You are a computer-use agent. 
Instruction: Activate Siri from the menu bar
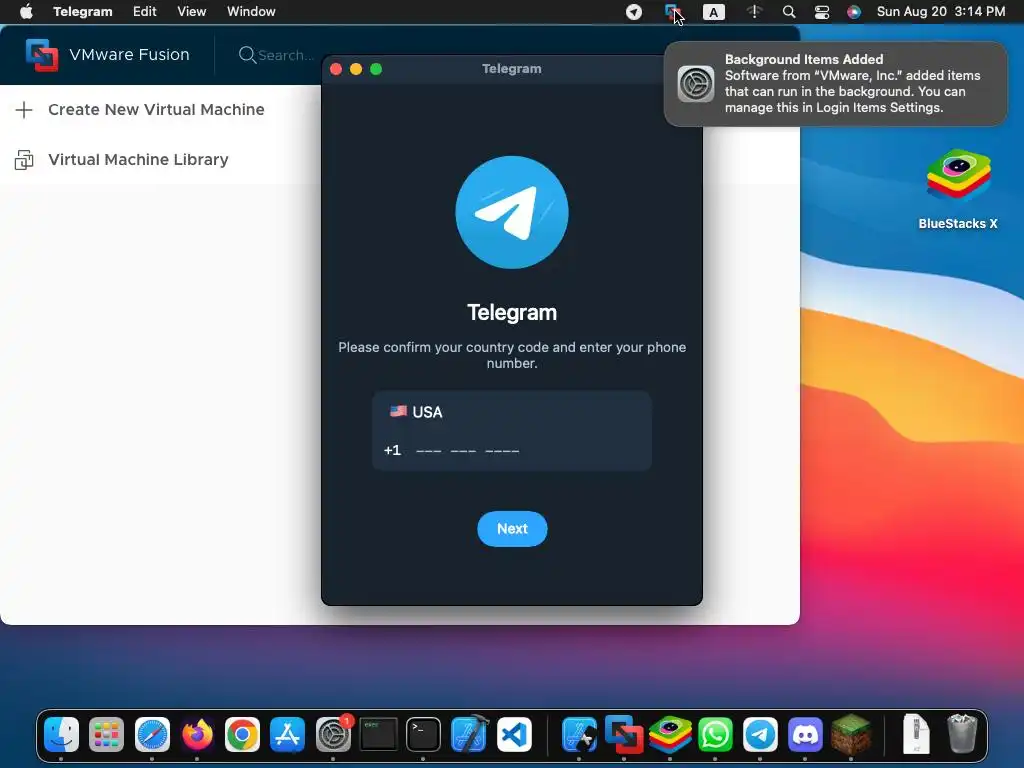(x=854, y=12)
